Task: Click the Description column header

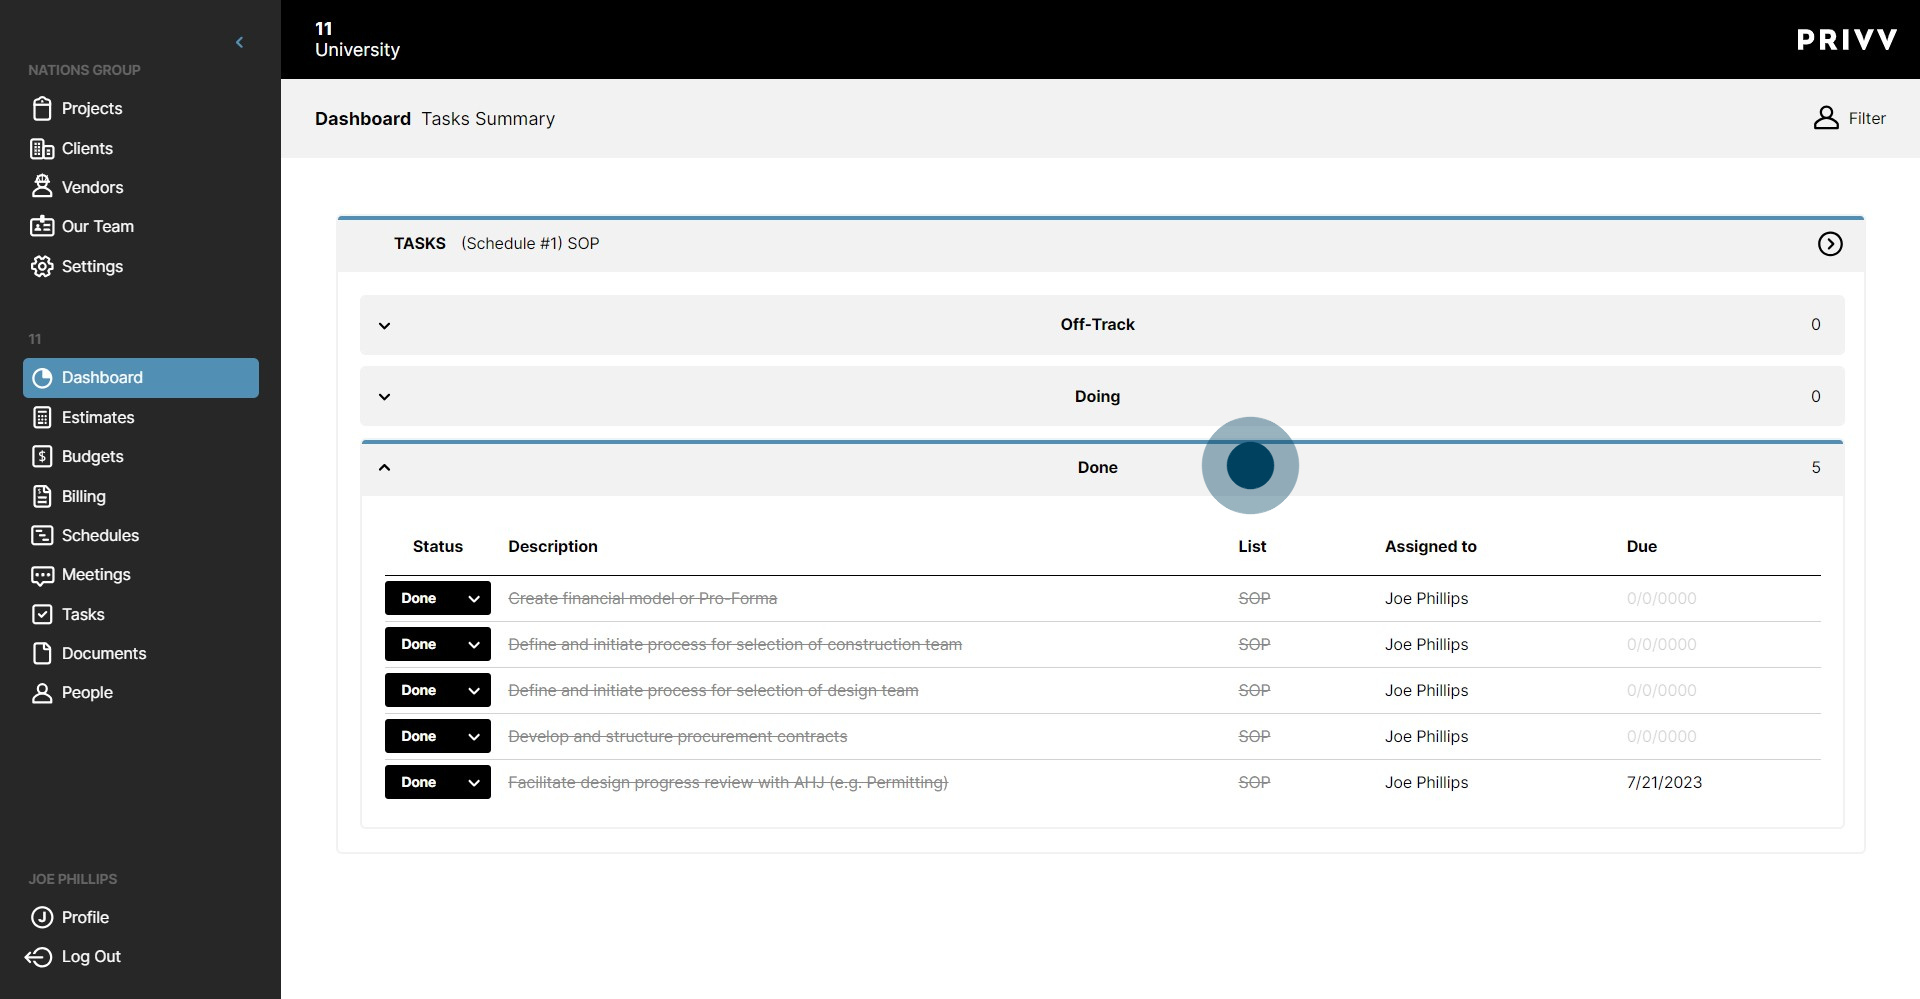Action: click(x=553, y=547)
